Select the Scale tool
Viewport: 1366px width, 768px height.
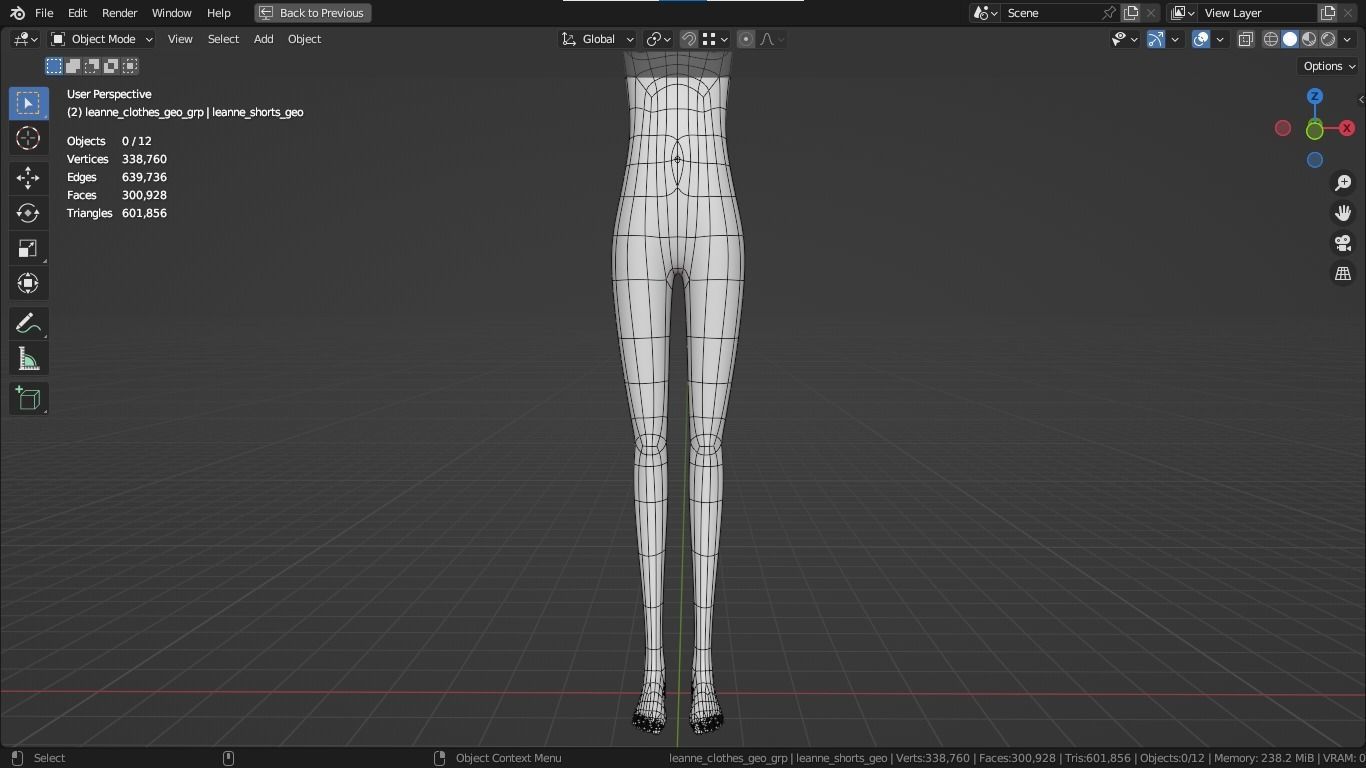(28, 248)
